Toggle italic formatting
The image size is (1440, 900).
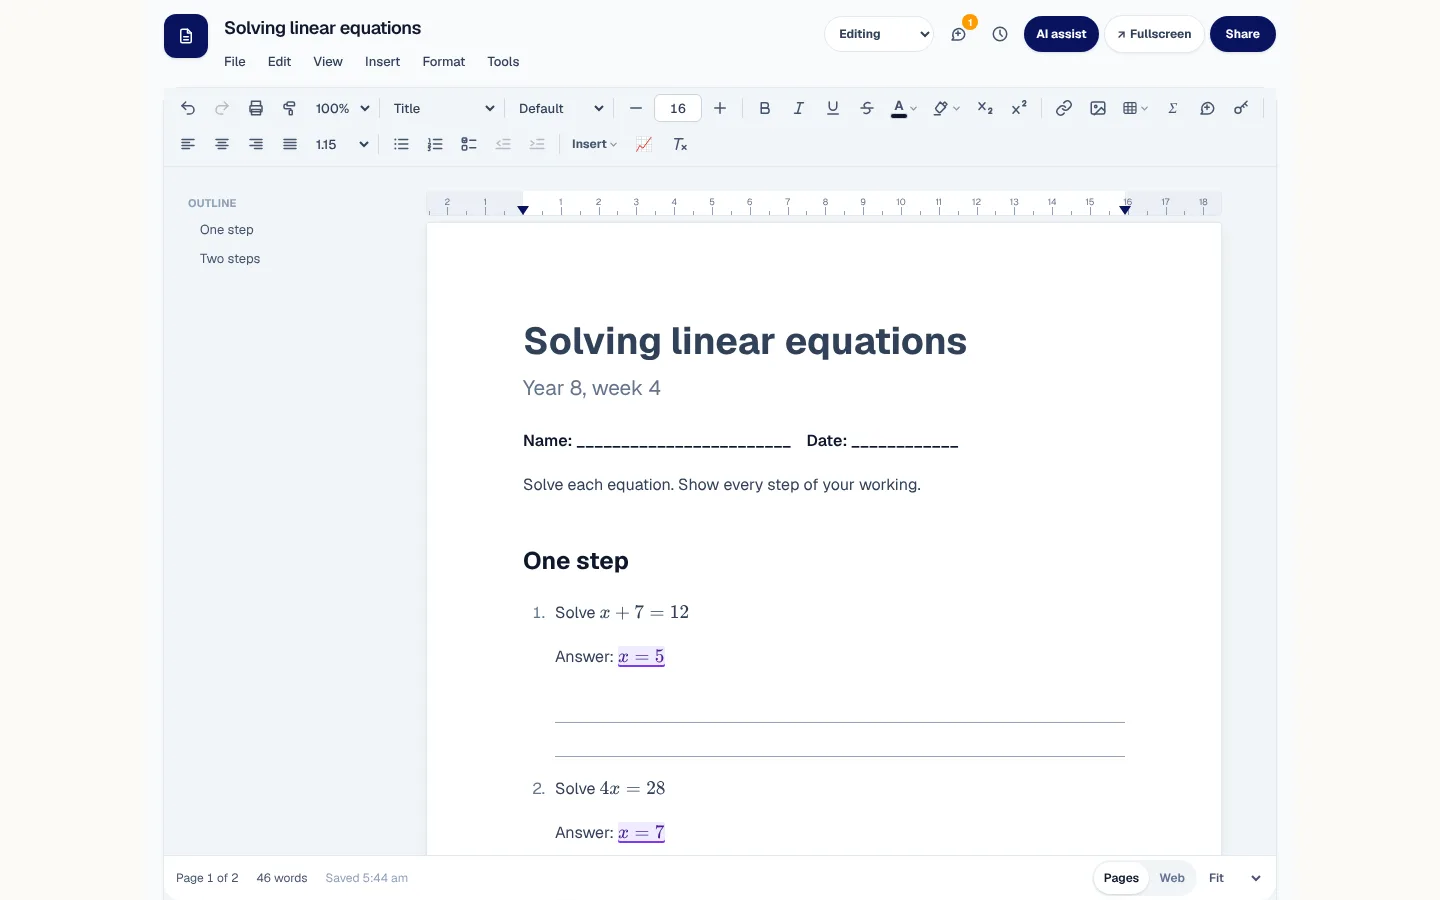click(799, 108)
